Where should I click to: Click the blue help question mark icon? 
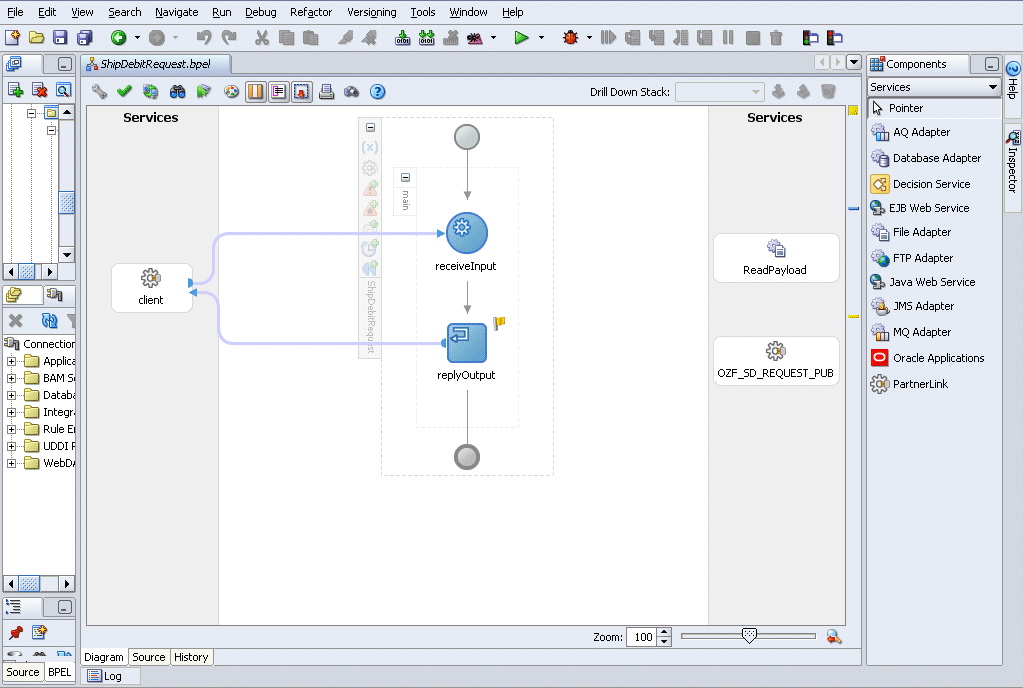click(378, 92)
